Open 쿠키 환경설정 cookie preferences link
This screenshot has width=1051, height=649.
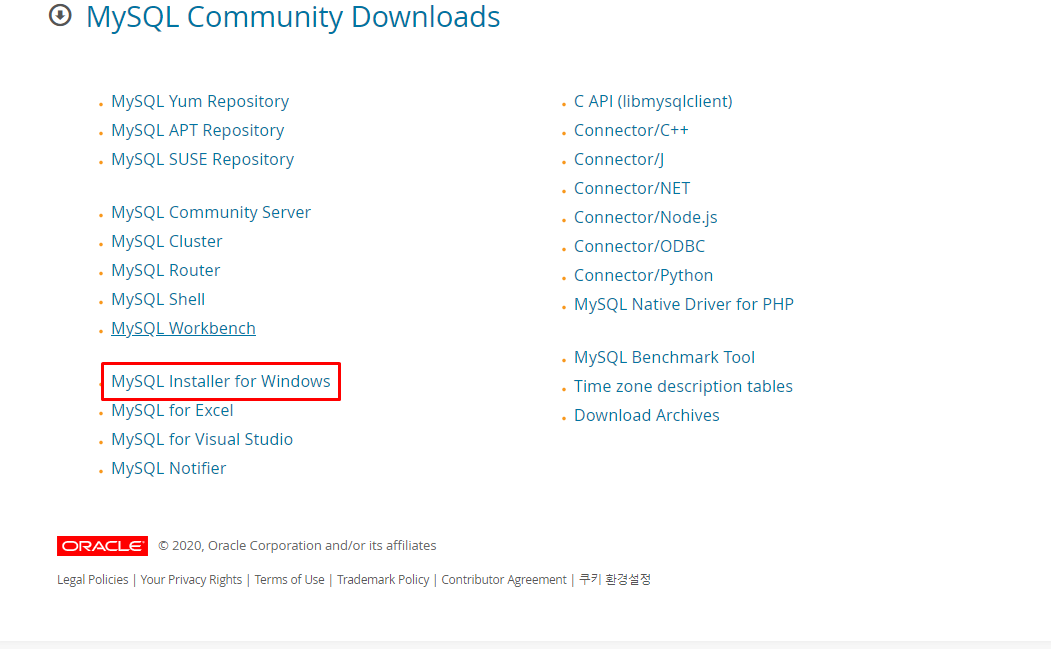coord(615,579)
